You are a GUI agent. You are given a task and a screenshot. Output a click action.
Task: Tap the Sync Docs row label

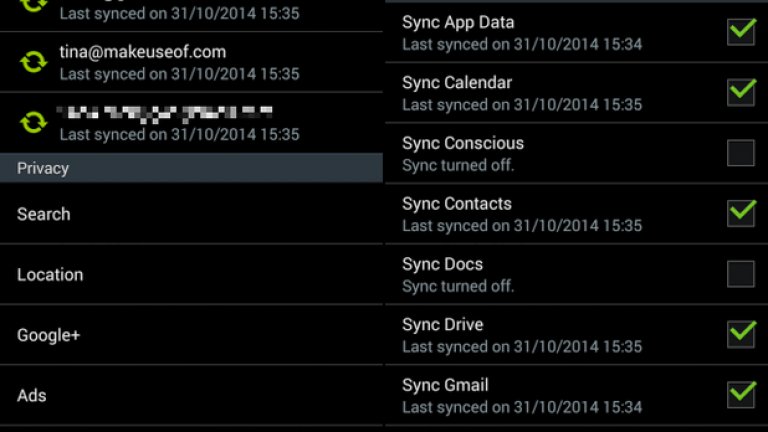tap(442, 264)
